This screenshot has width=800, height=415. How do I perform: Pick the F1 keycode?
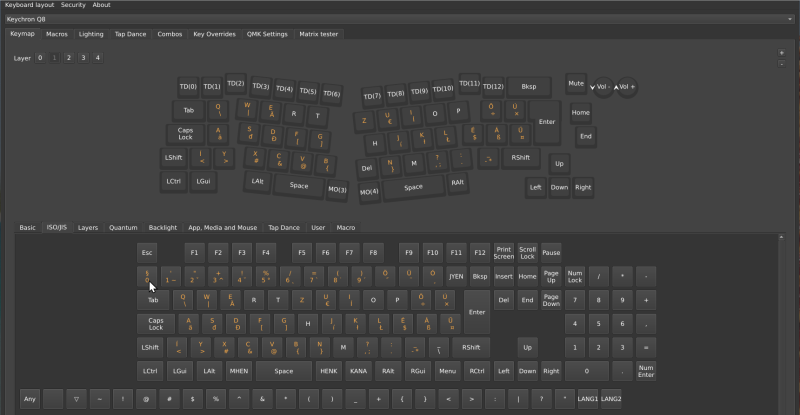(x=194, y=253)
